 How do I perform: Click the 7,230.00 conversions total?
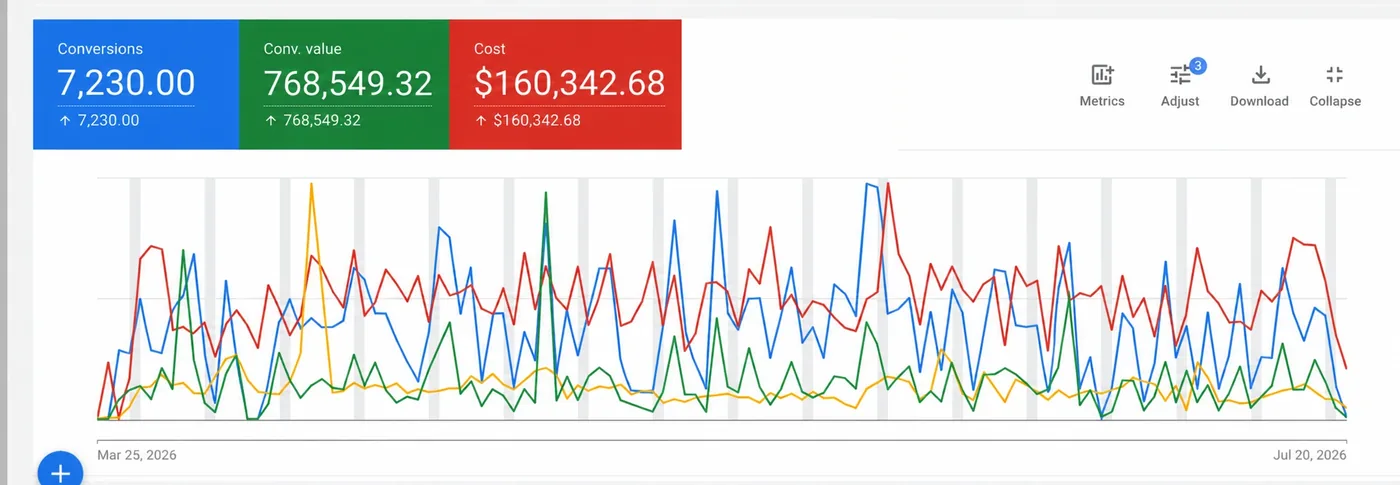[x=126, y=83]
